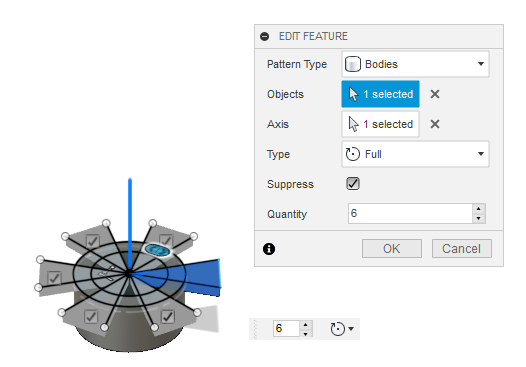
Task: Click the Quantity input field
Action: [x=410, y=213]
